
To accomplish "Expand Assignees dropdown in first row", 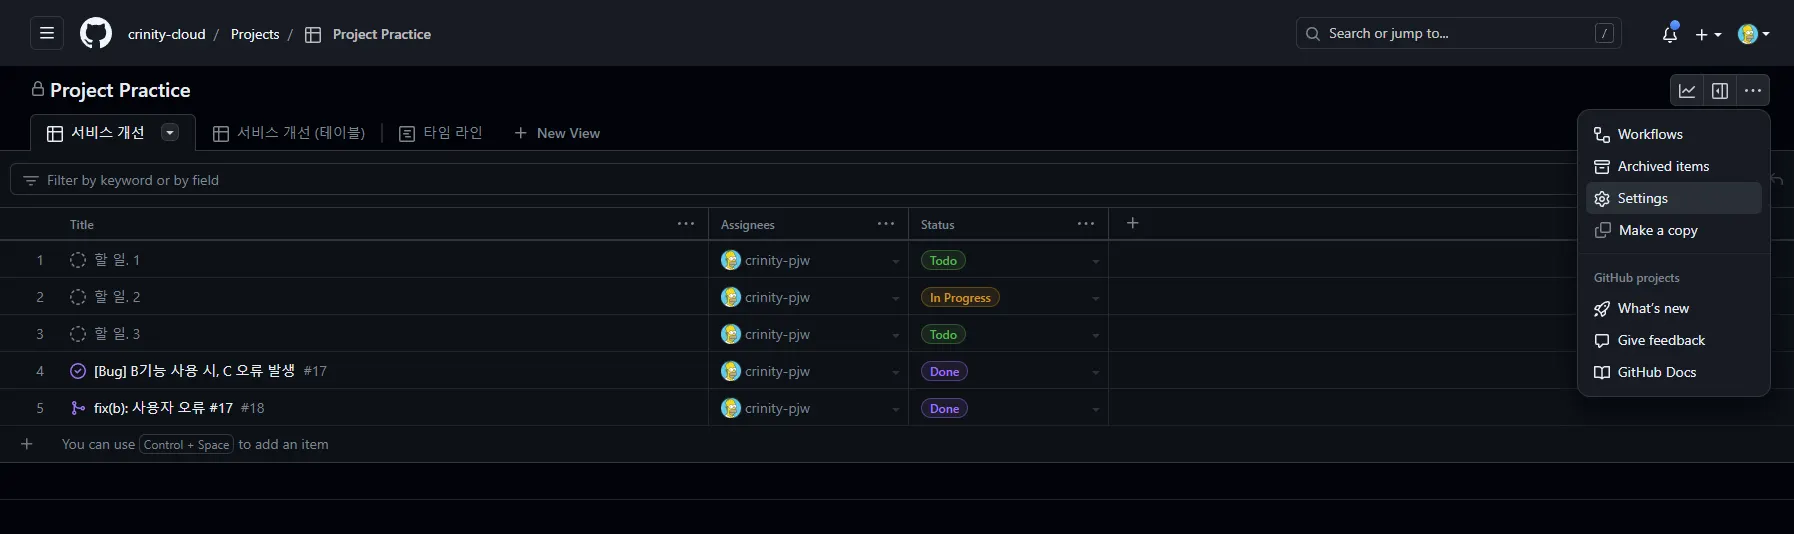I will coord(895,261).
